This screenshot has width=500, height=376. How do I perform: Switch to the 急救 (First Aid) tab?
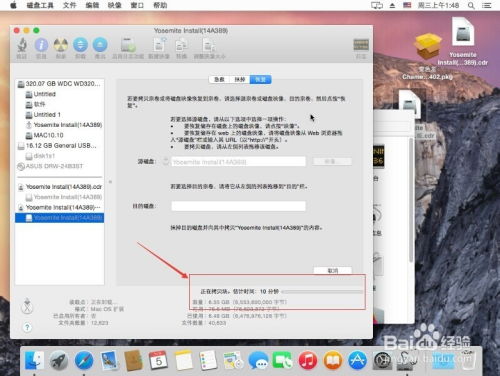pos(219,80)
